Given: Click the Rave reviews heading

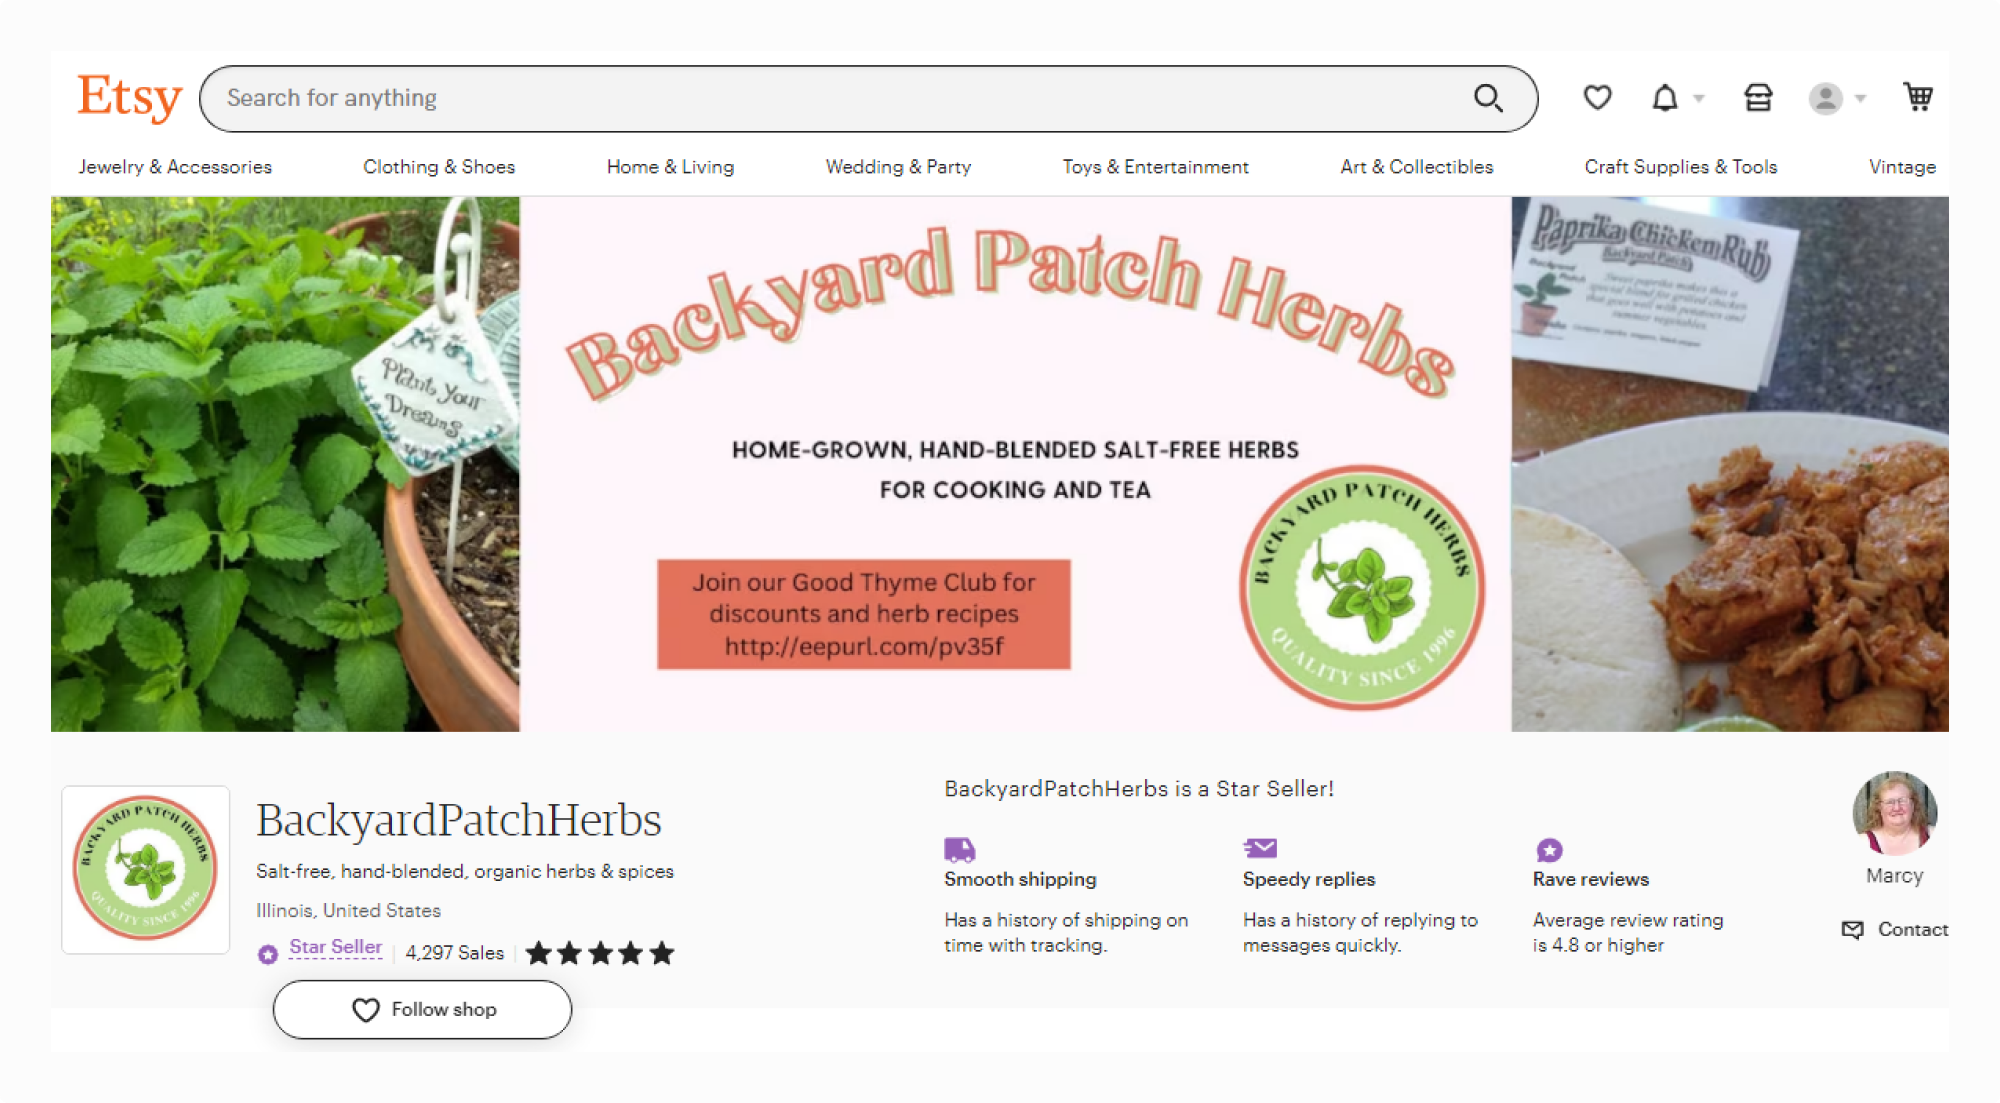Looking at the screenshot, I should pyautogui.click(x=1591, y=879).
